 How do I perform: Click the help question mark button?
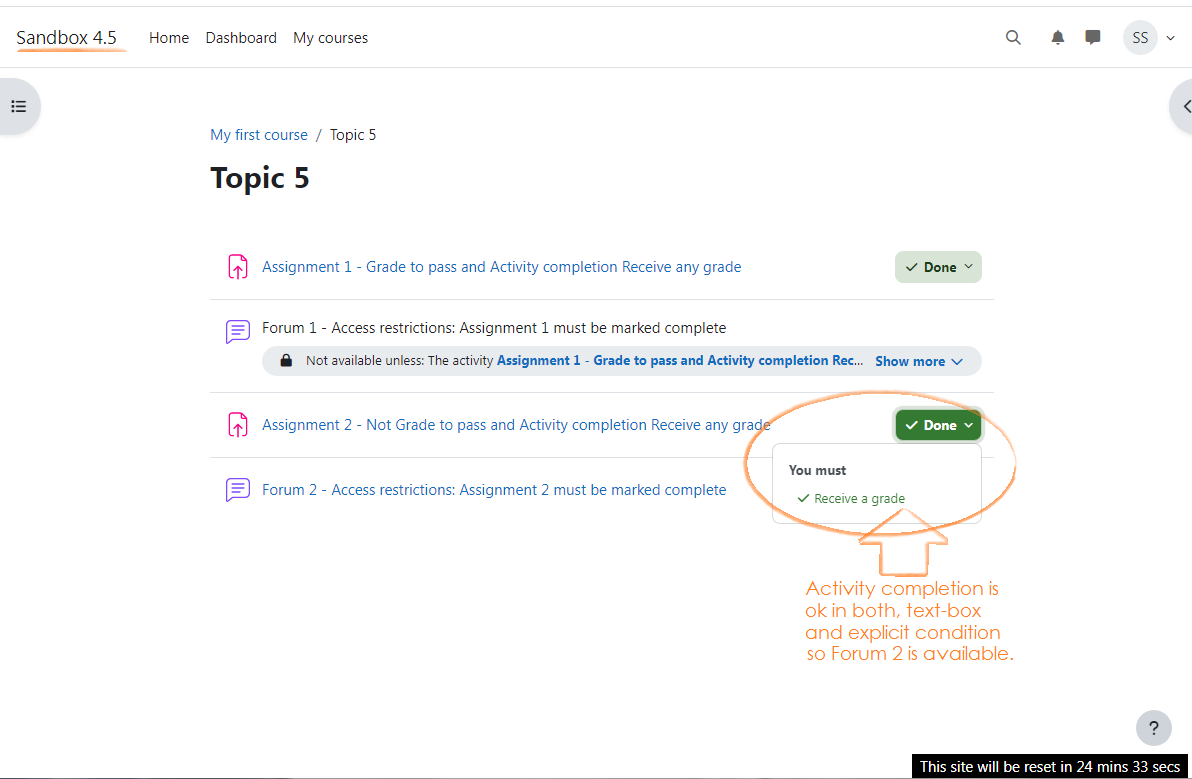tap(1153, 728)
